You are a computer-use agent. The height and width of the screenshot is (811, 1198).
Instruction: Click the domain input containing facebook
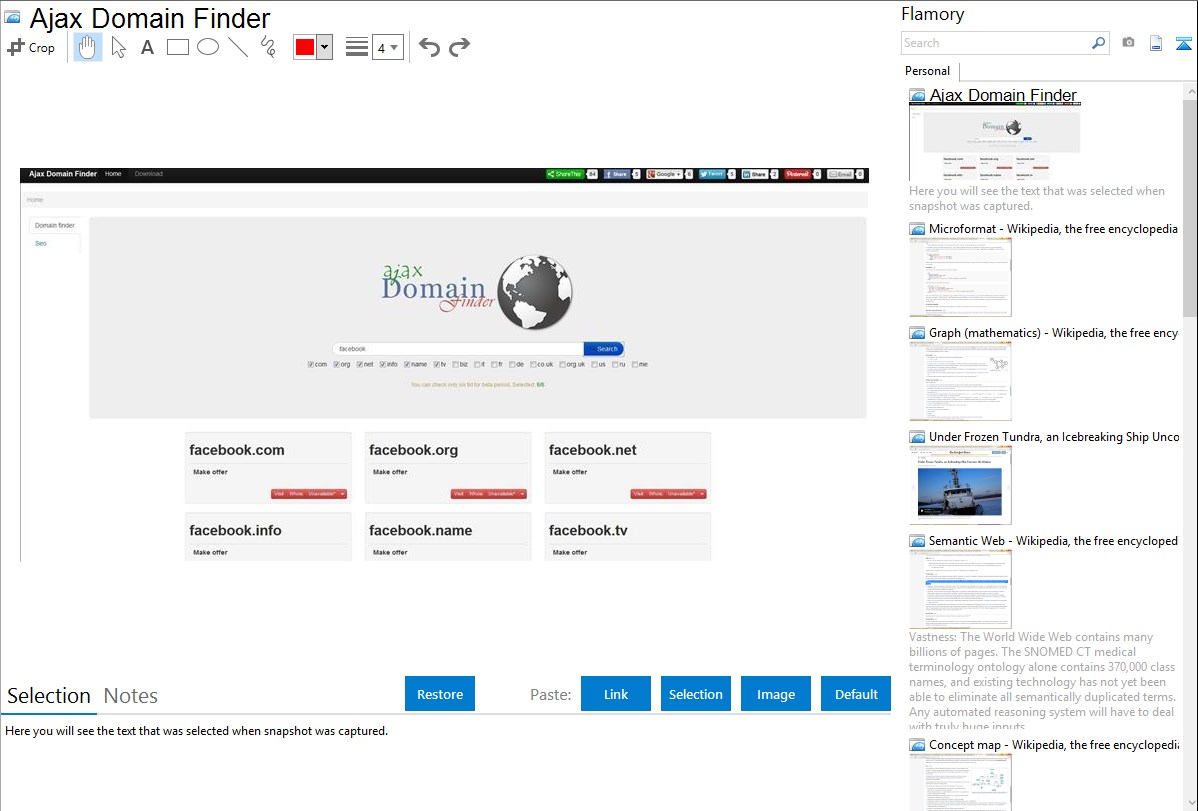coord(458,349)
